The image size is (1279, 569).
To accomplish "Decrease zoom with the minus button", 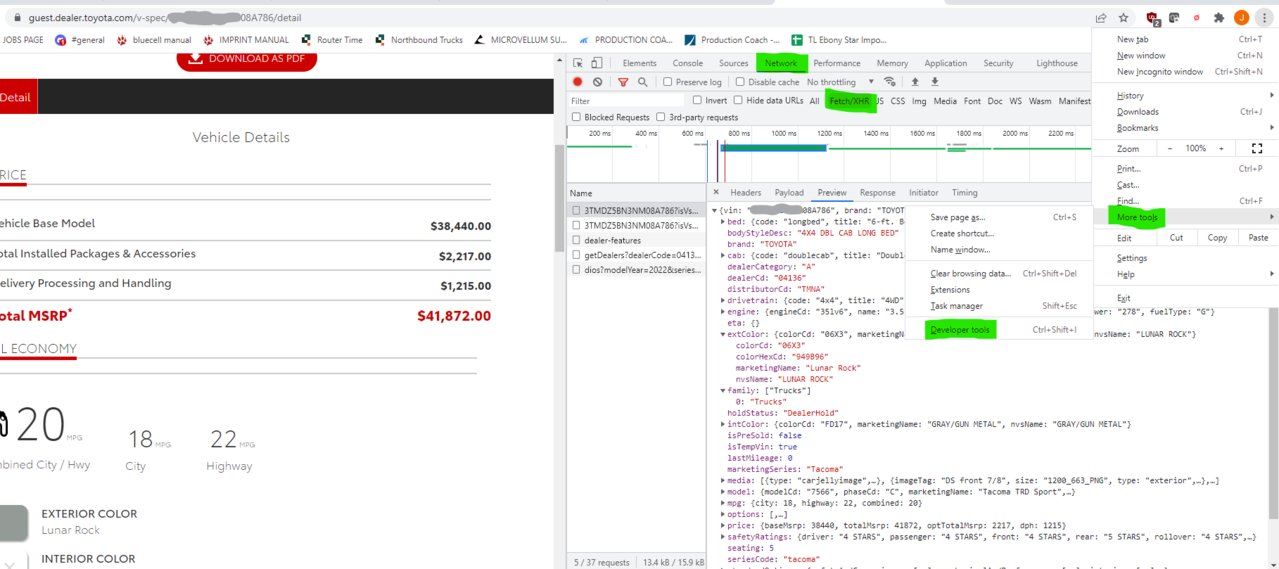I will [1171, 148].
